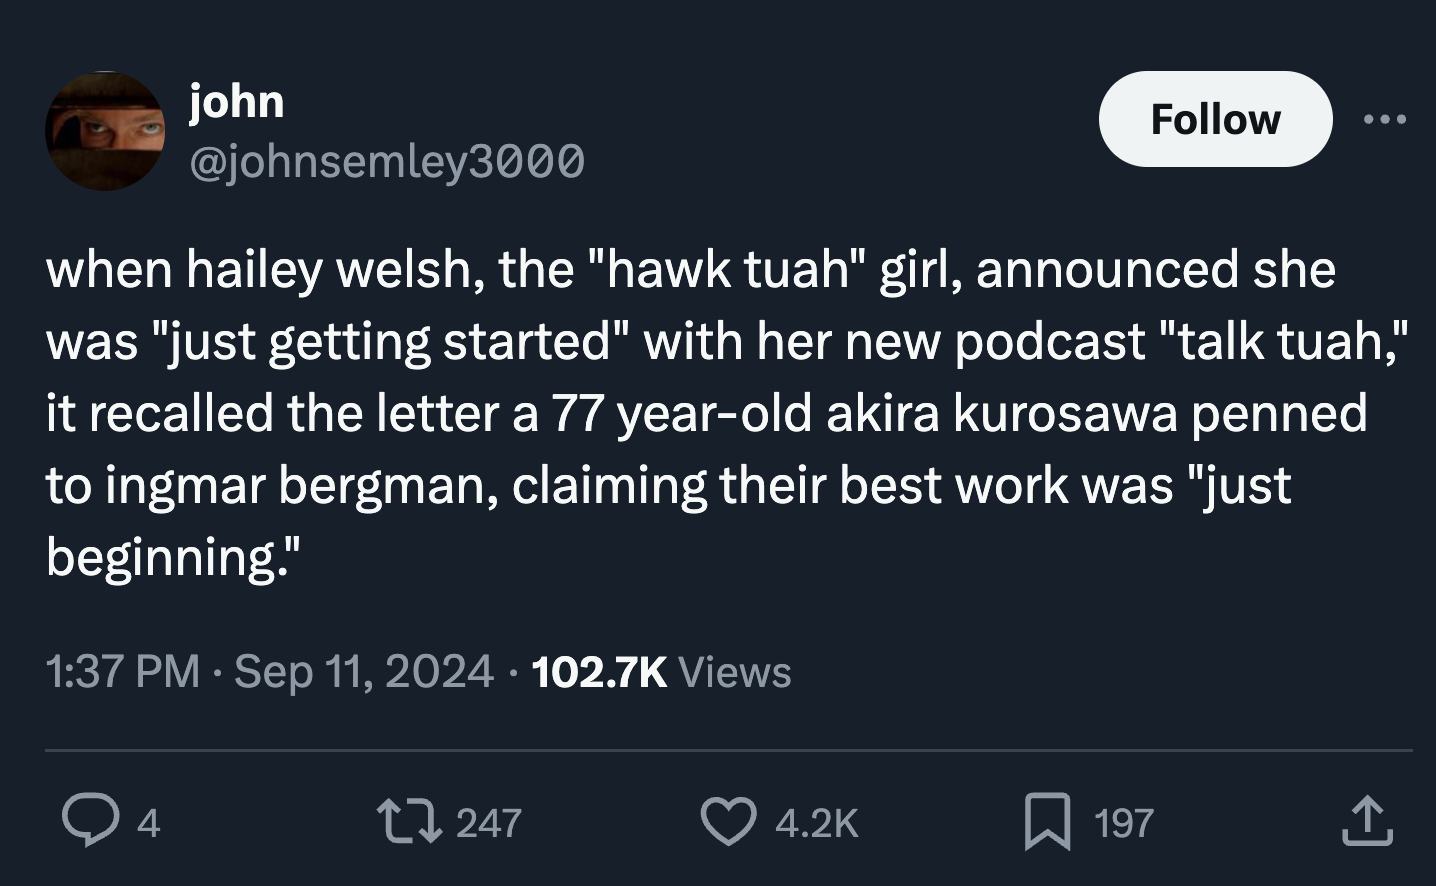Viewport: 1436px width, 886px height.
Task: Click the reply count of 4
Action: tap(148, 823)
